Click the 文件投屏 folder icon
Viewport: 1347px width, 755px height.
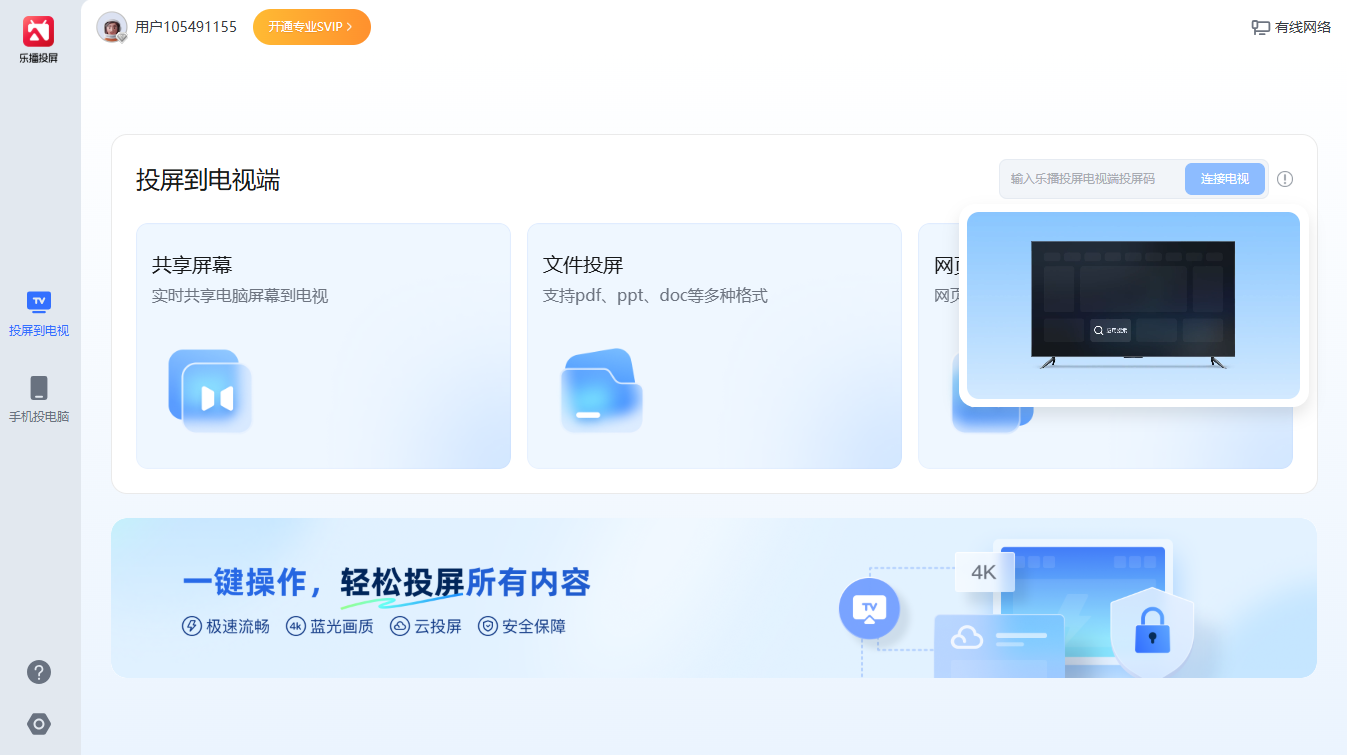(601, 391)
